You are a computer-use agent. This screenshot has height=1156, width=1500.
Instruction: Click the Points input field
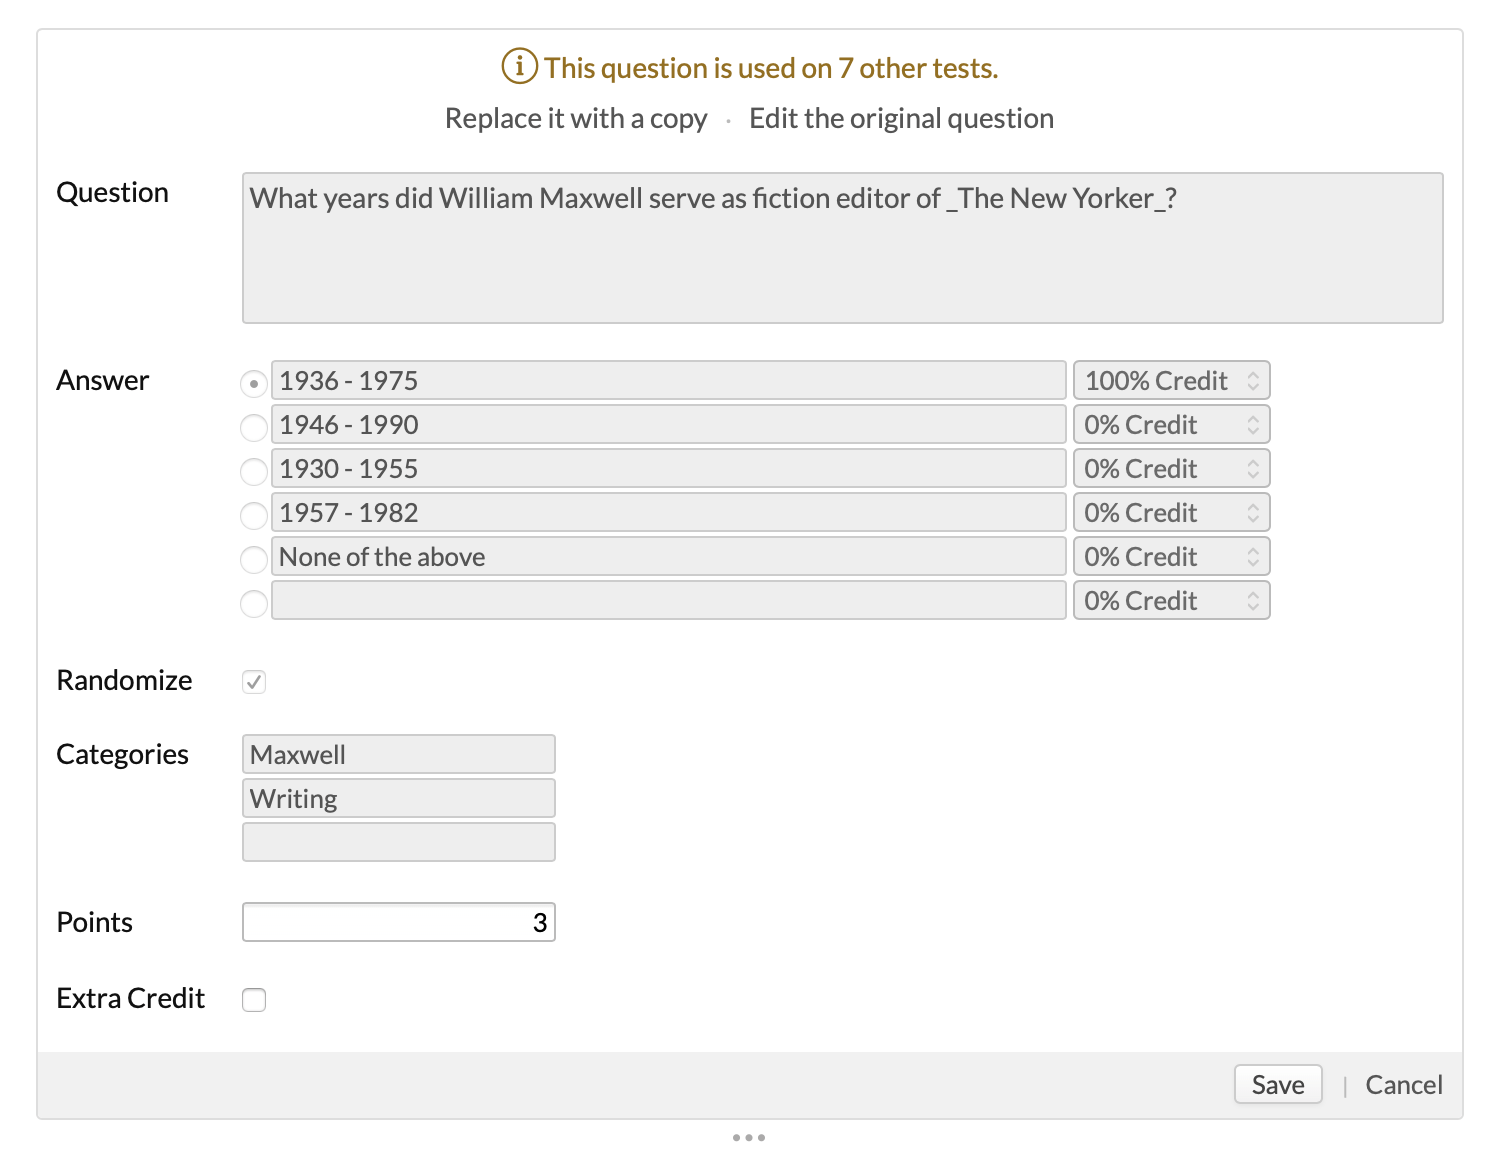398,922
